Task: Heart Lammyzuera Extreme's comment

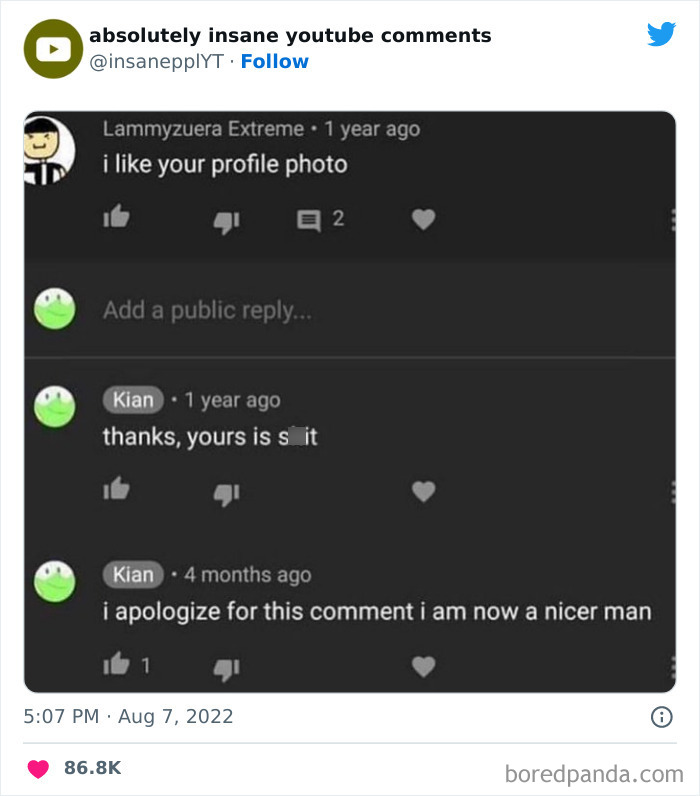Action: pyautogui.click(x=424, y=219)
